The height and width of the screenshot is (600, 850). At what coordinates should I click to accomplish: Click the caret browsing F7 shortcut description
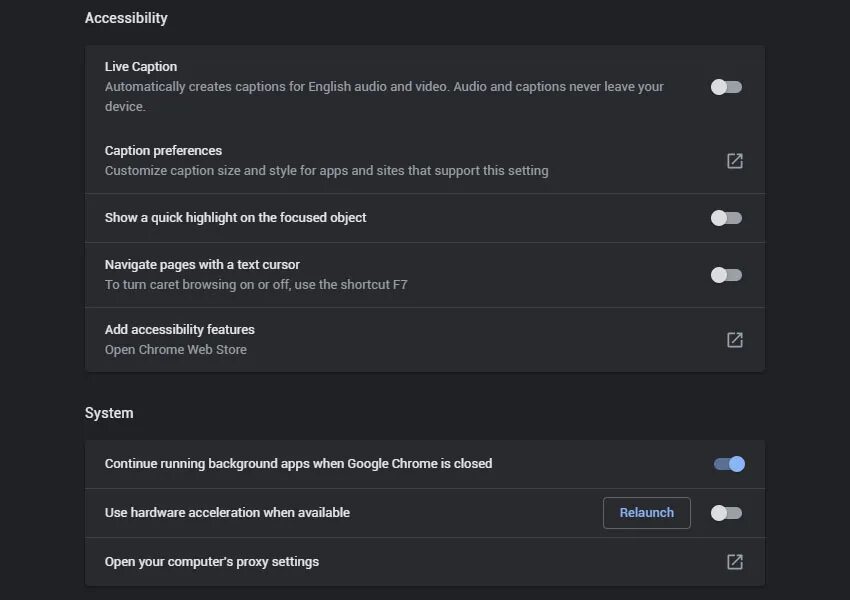coord(256,285)
